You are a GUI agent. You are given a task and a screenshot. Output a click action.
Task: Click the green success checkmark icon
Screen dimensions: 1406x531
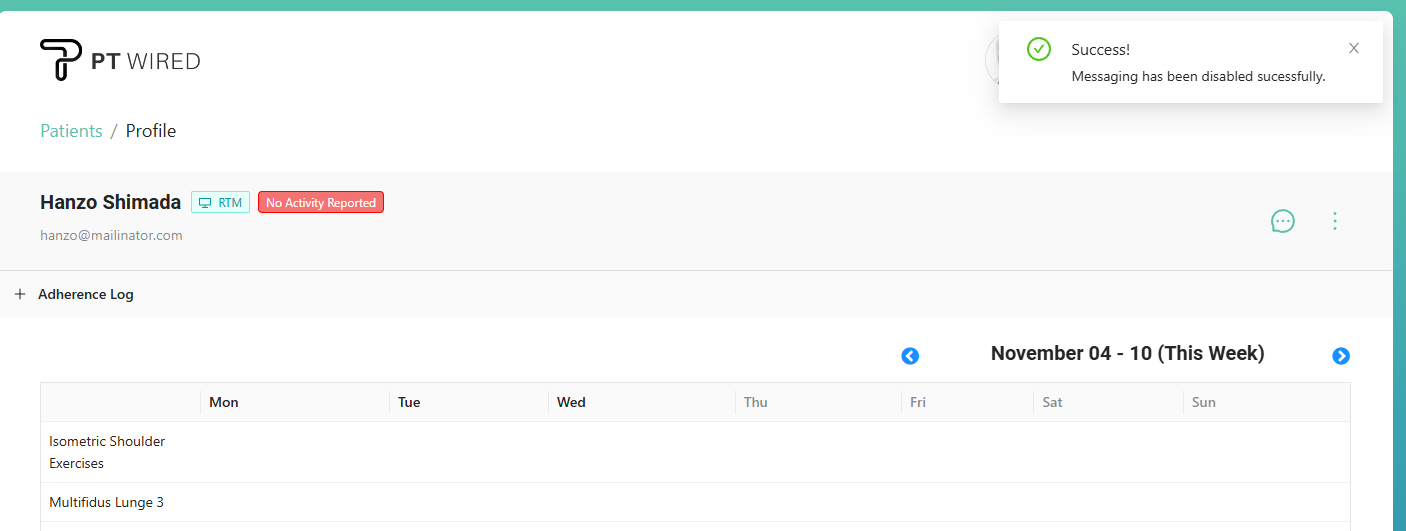(1039, 49)
